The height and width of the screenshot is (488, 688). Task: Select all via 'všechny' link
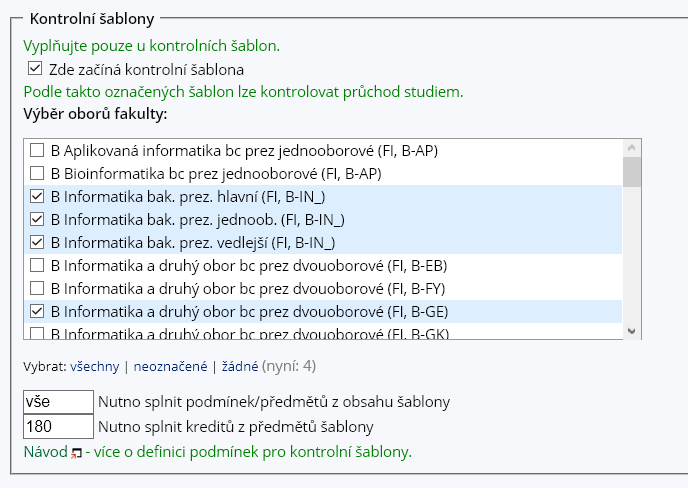(x=94, y=366)
